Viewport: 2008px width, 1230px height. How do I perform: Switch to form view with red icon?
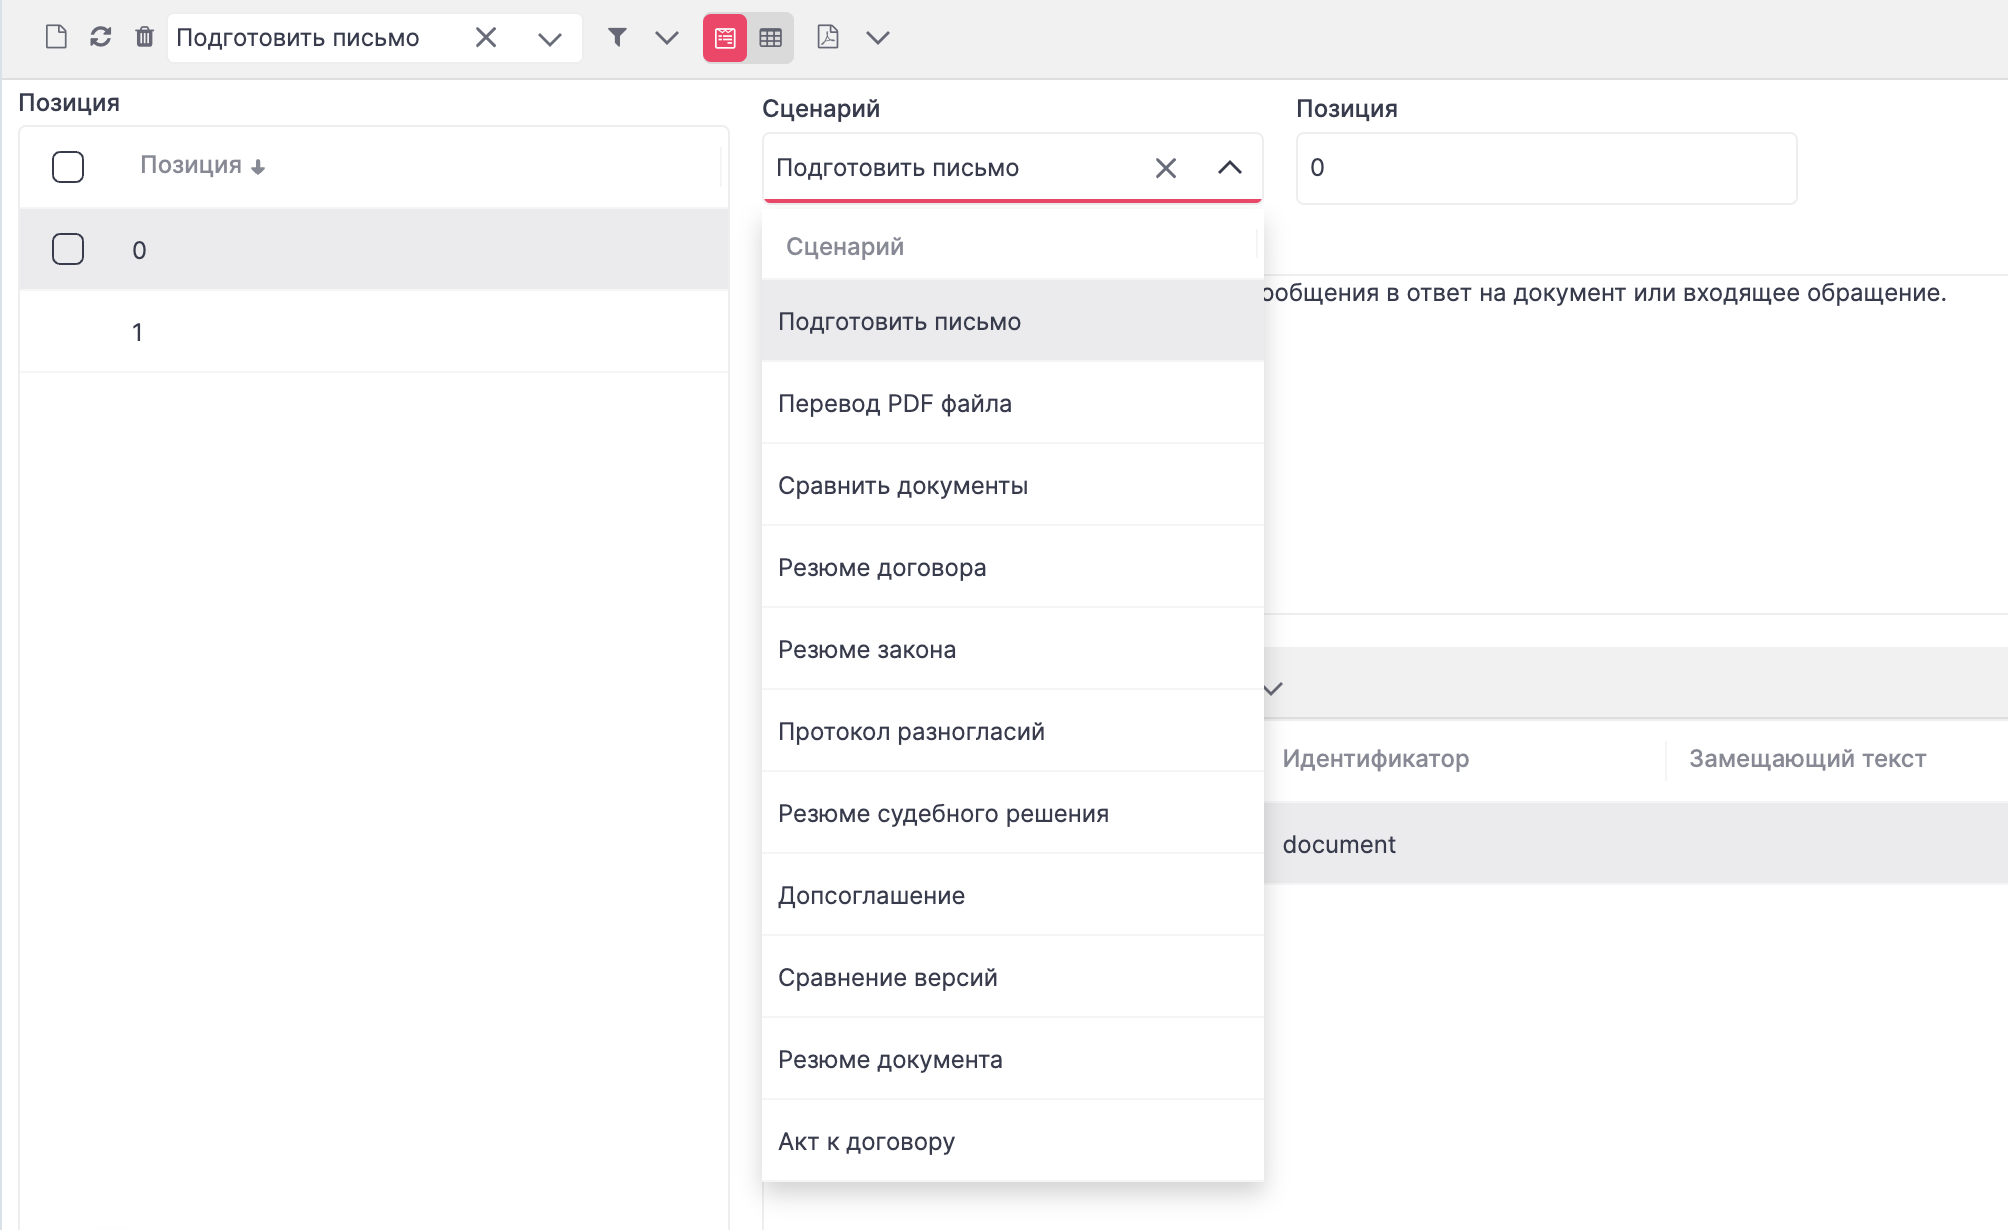pos(725,38)
